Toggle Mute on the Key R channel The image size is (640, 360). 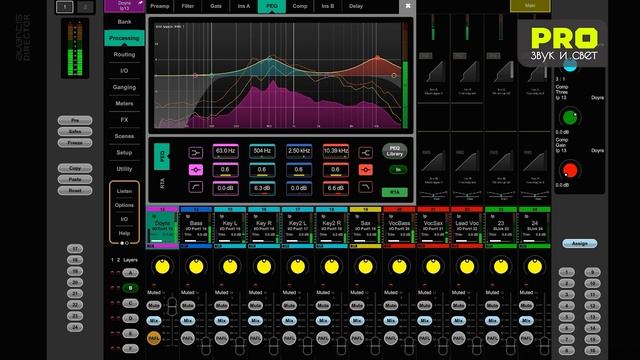[256, 305]
